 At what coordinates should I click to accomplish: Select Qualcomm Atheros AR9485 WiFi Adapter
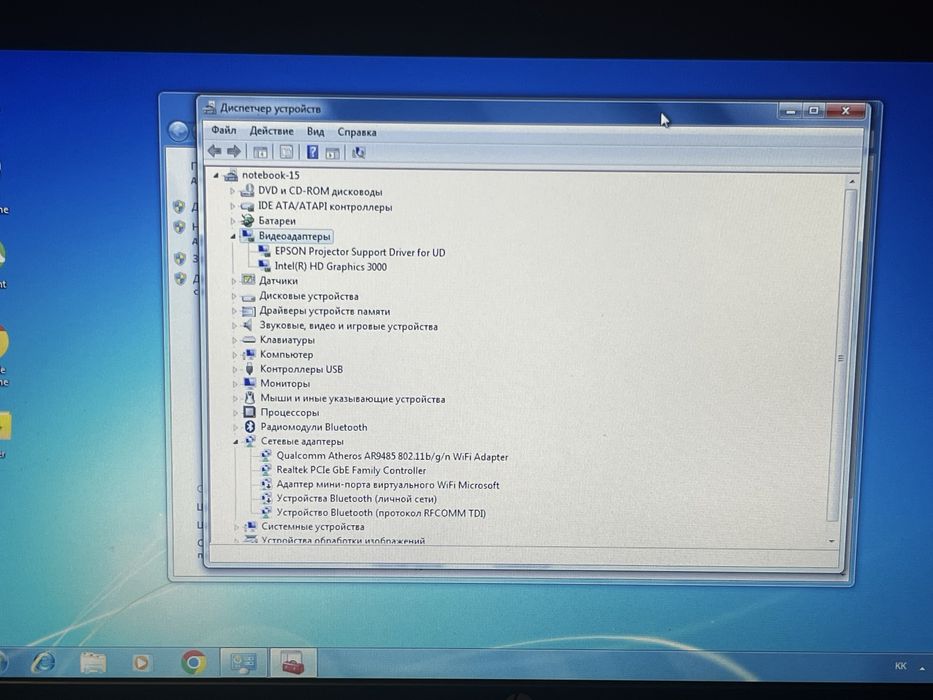[x=392, y=457]
